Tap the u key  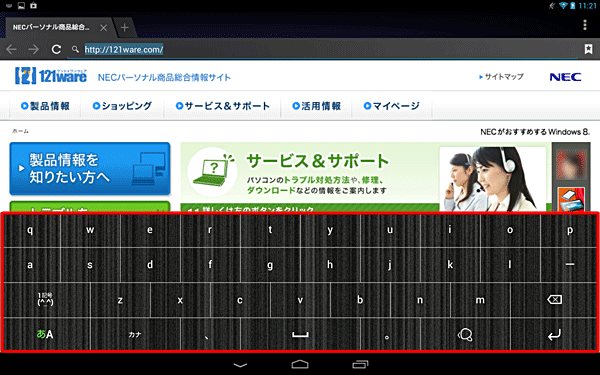click(390, 230)
